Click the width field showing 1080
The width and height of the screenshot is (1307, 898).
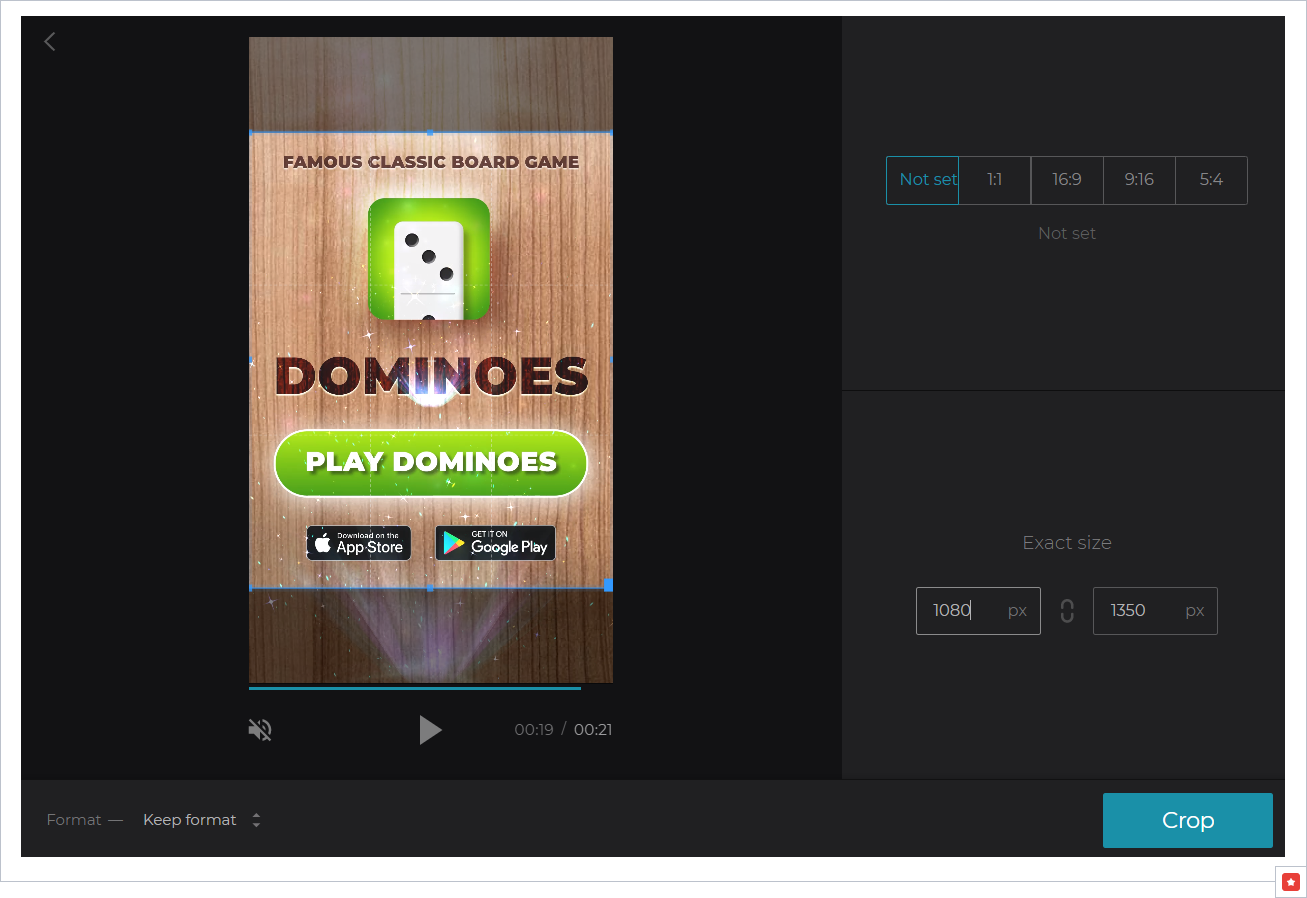pyautogui.click(x=960, y=611)
